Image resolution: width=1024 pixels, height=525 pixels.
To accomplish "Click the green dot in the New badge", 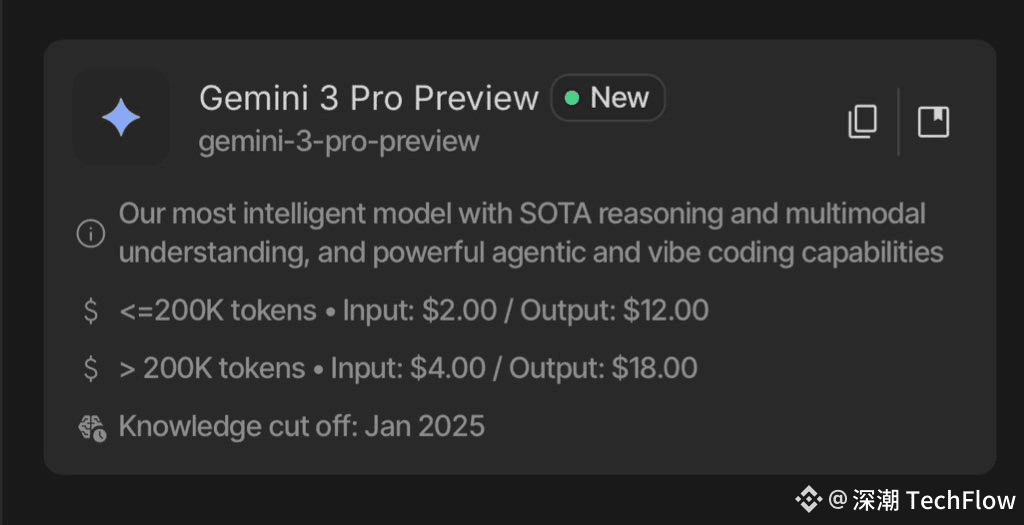I will (x=572, y=98).
